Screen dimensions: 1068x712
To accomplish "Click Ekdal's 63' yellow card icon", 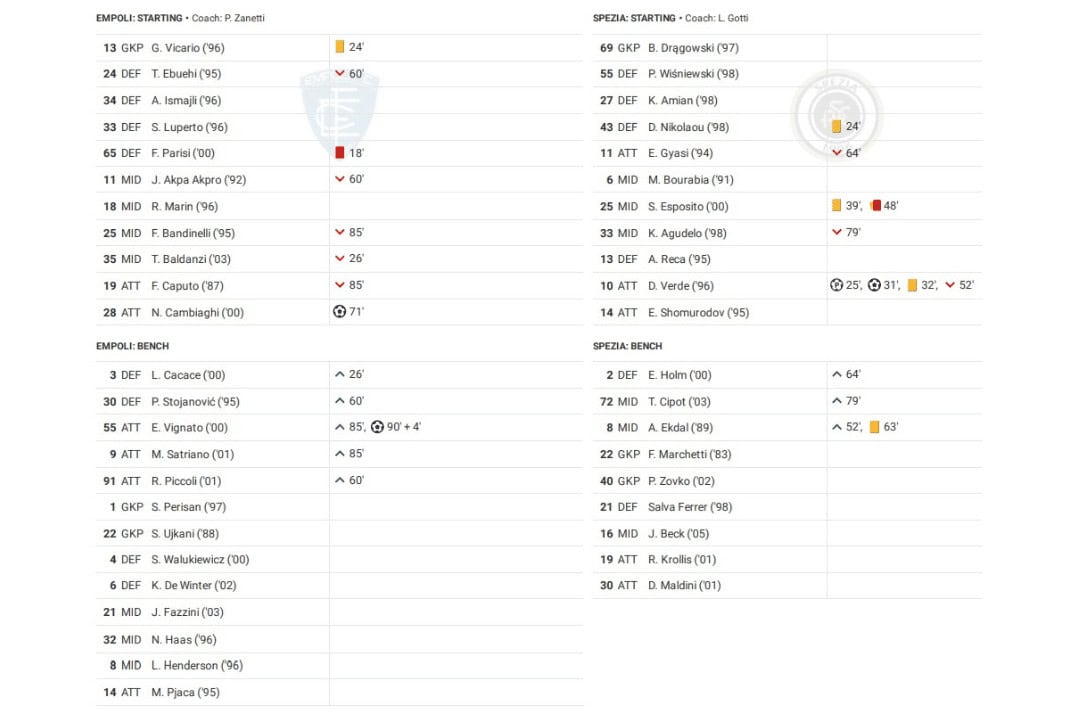I will (874, 427).
